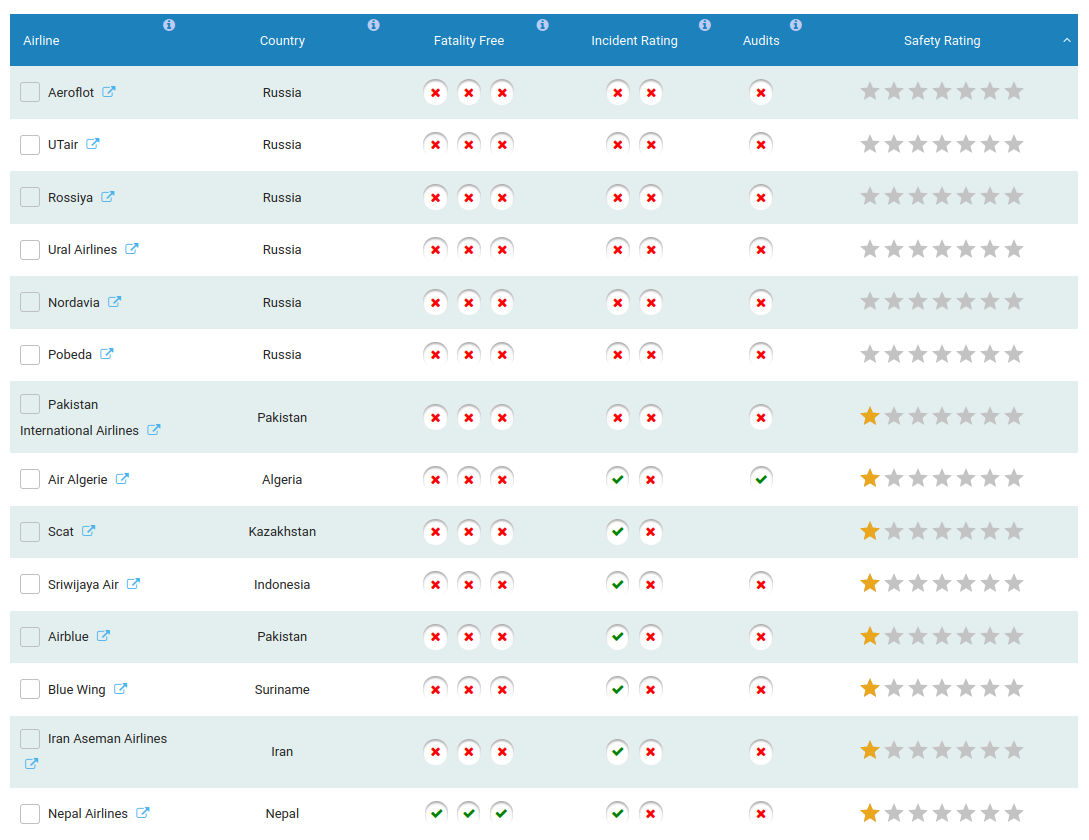This screenshot has width=1089, height=840.
Task: Open the Nepal Airlines name
Action: pyautogui.click(x=88, y=814)
